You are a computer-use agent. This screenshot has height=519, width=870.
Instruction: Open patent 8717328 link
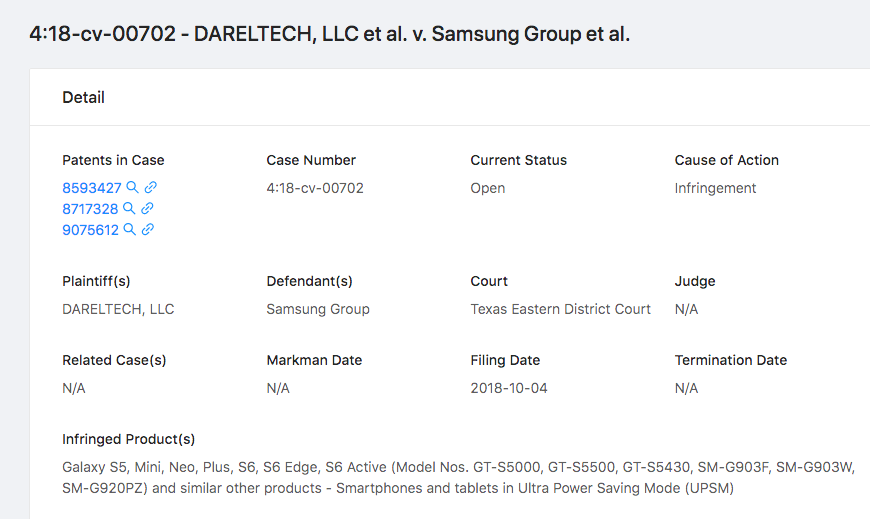click(x=90, y=209)
